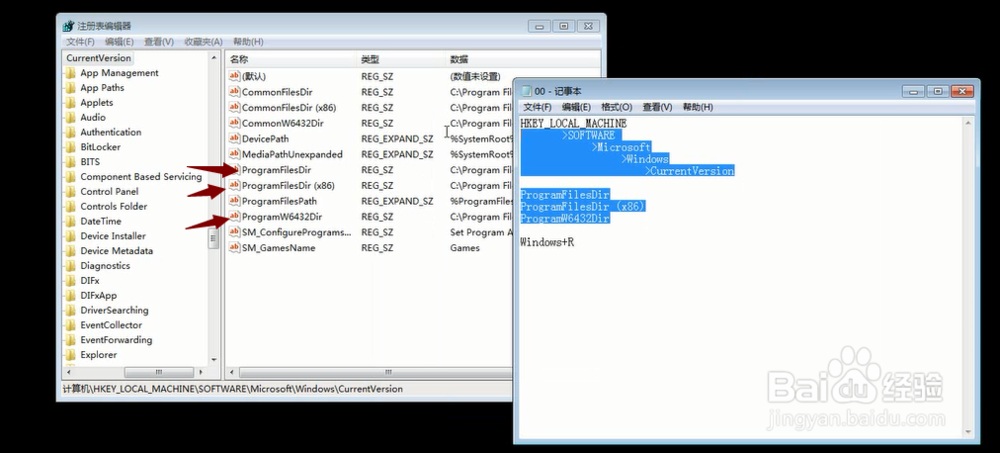The width and height of the screenshot is (1000, 453).
Task: Click the Control Panel folder icon
Action: [x=70, y=192]
